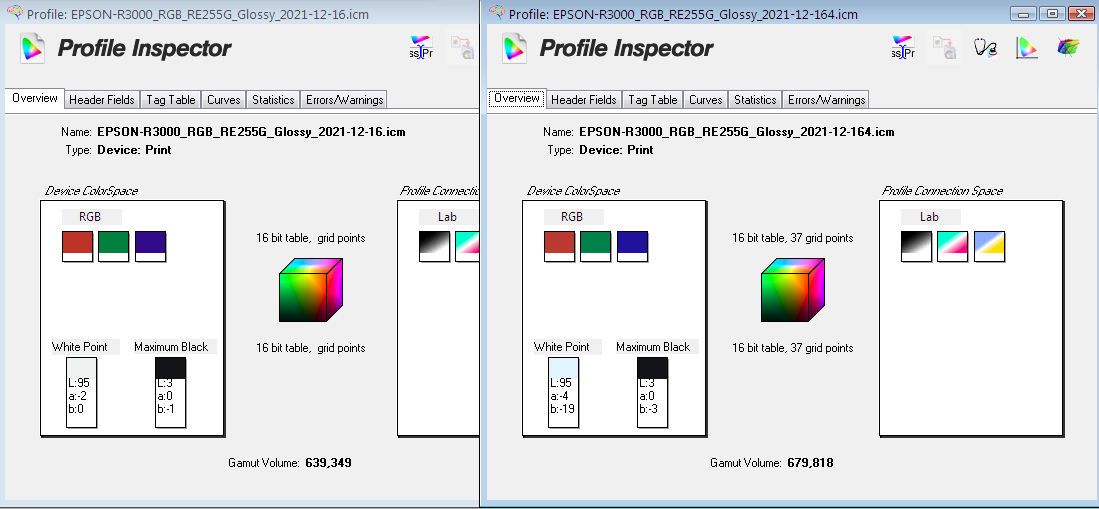Image resolution: width=1099 pixels, height=509 pixels.
Task: Click the right window title bar app icon
Action: pyautogui.click(x=496, y=12)
